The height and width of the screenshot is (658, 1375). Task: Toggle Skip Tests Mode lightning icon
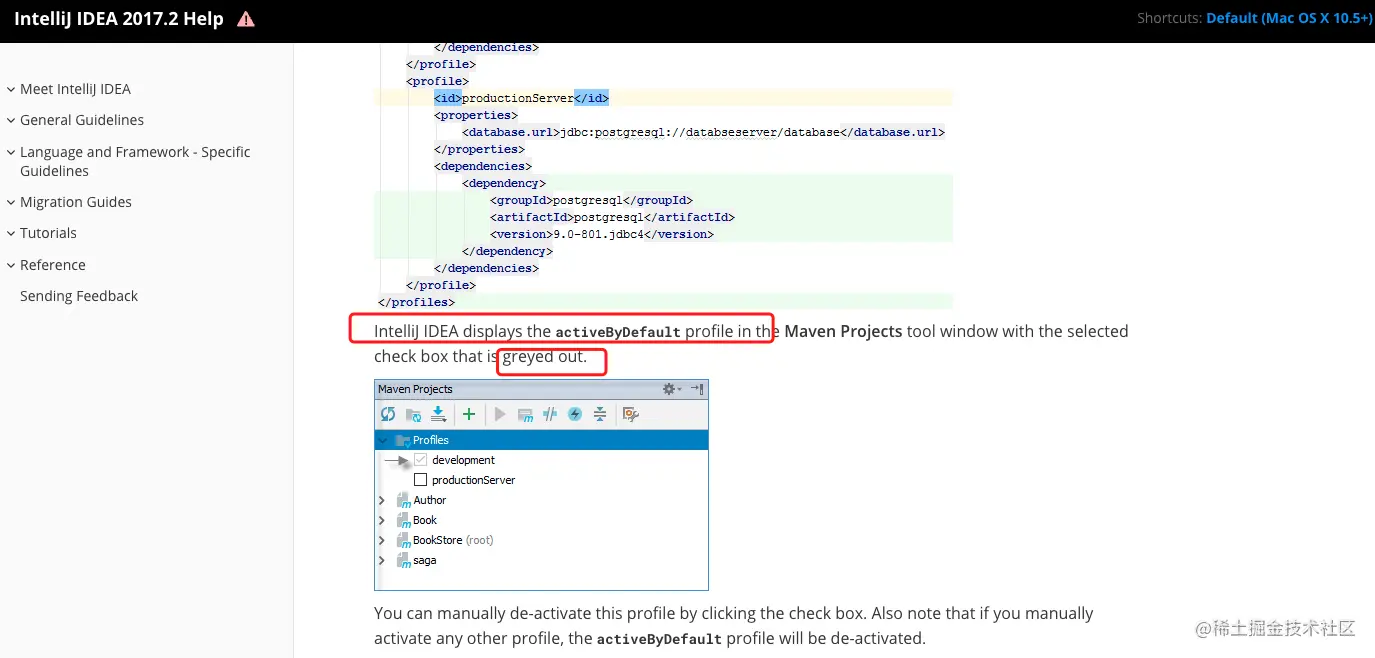(575, 414)
